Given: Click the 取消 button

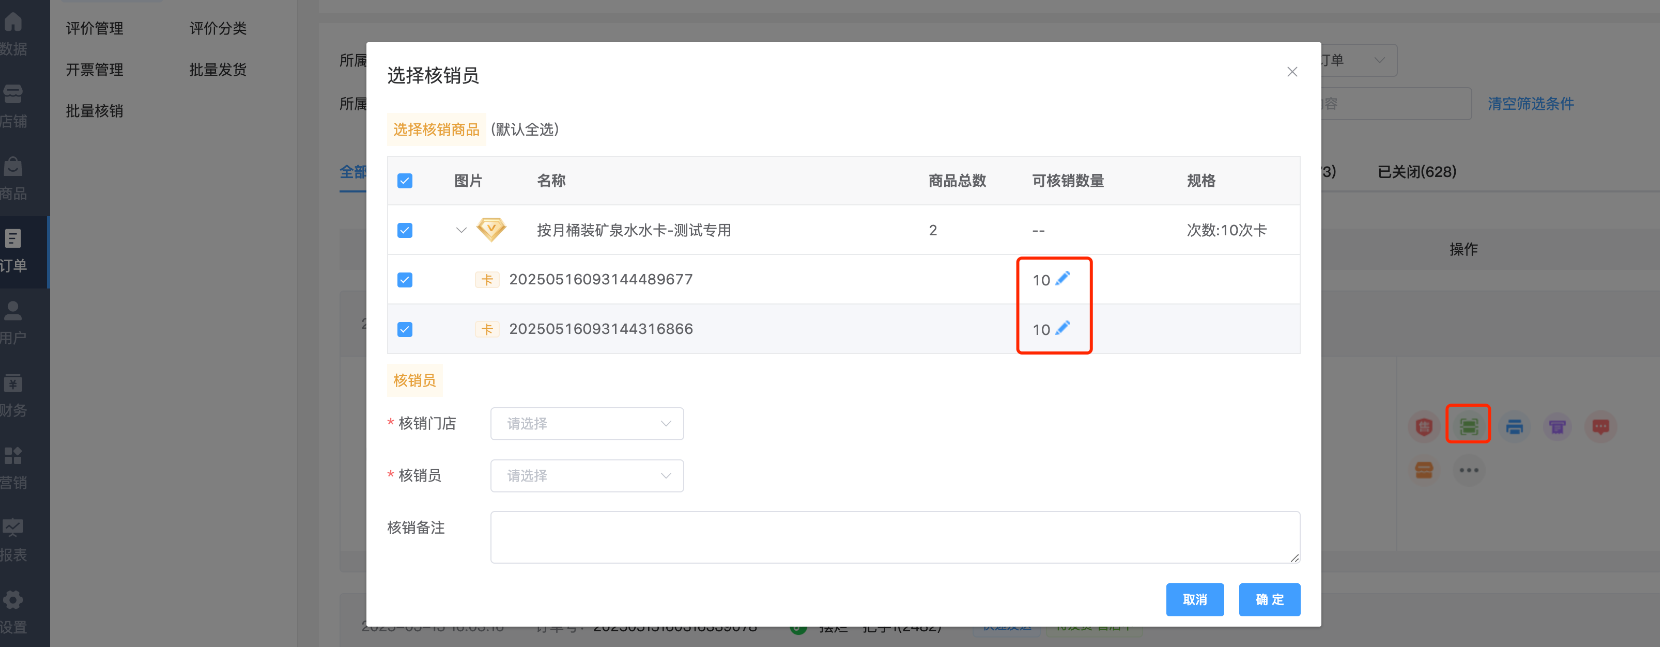Looking at the screenshot, I should tap(1195, 599).
